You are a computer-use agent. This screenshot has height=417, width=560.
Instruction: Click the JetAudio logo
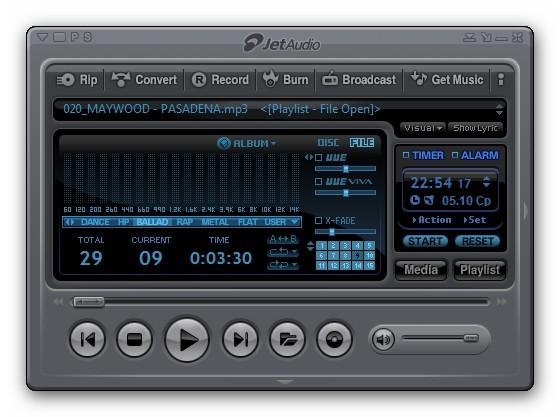click(x=281, y=43)
